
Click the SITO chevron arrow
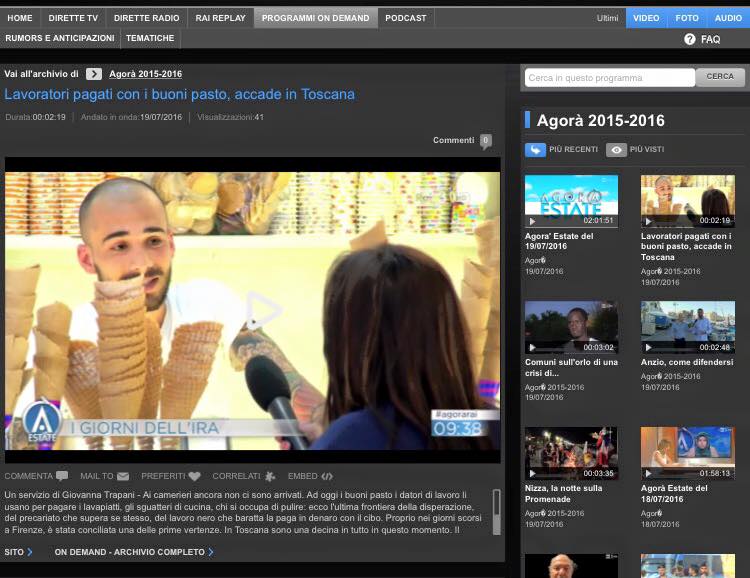30,552
